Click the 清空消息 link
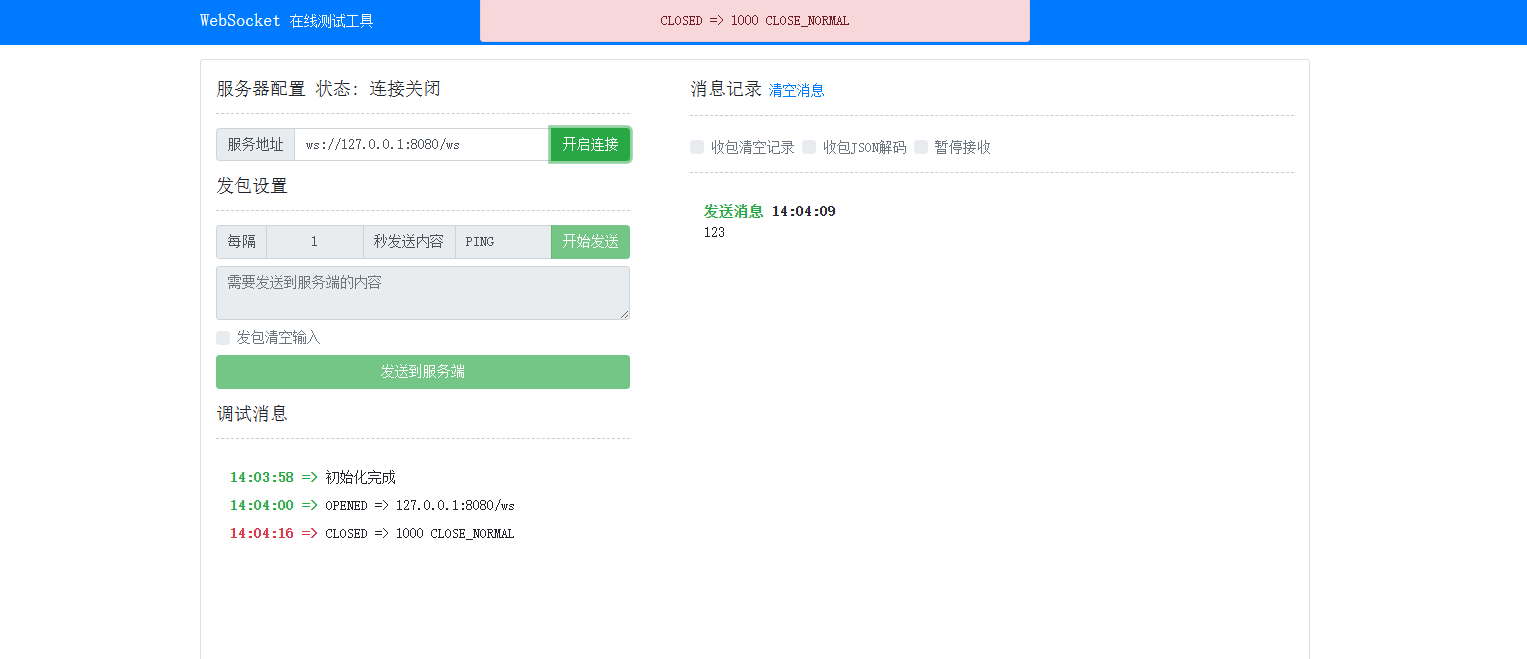This screenshot has width=1527, height=659. (796, 90)
